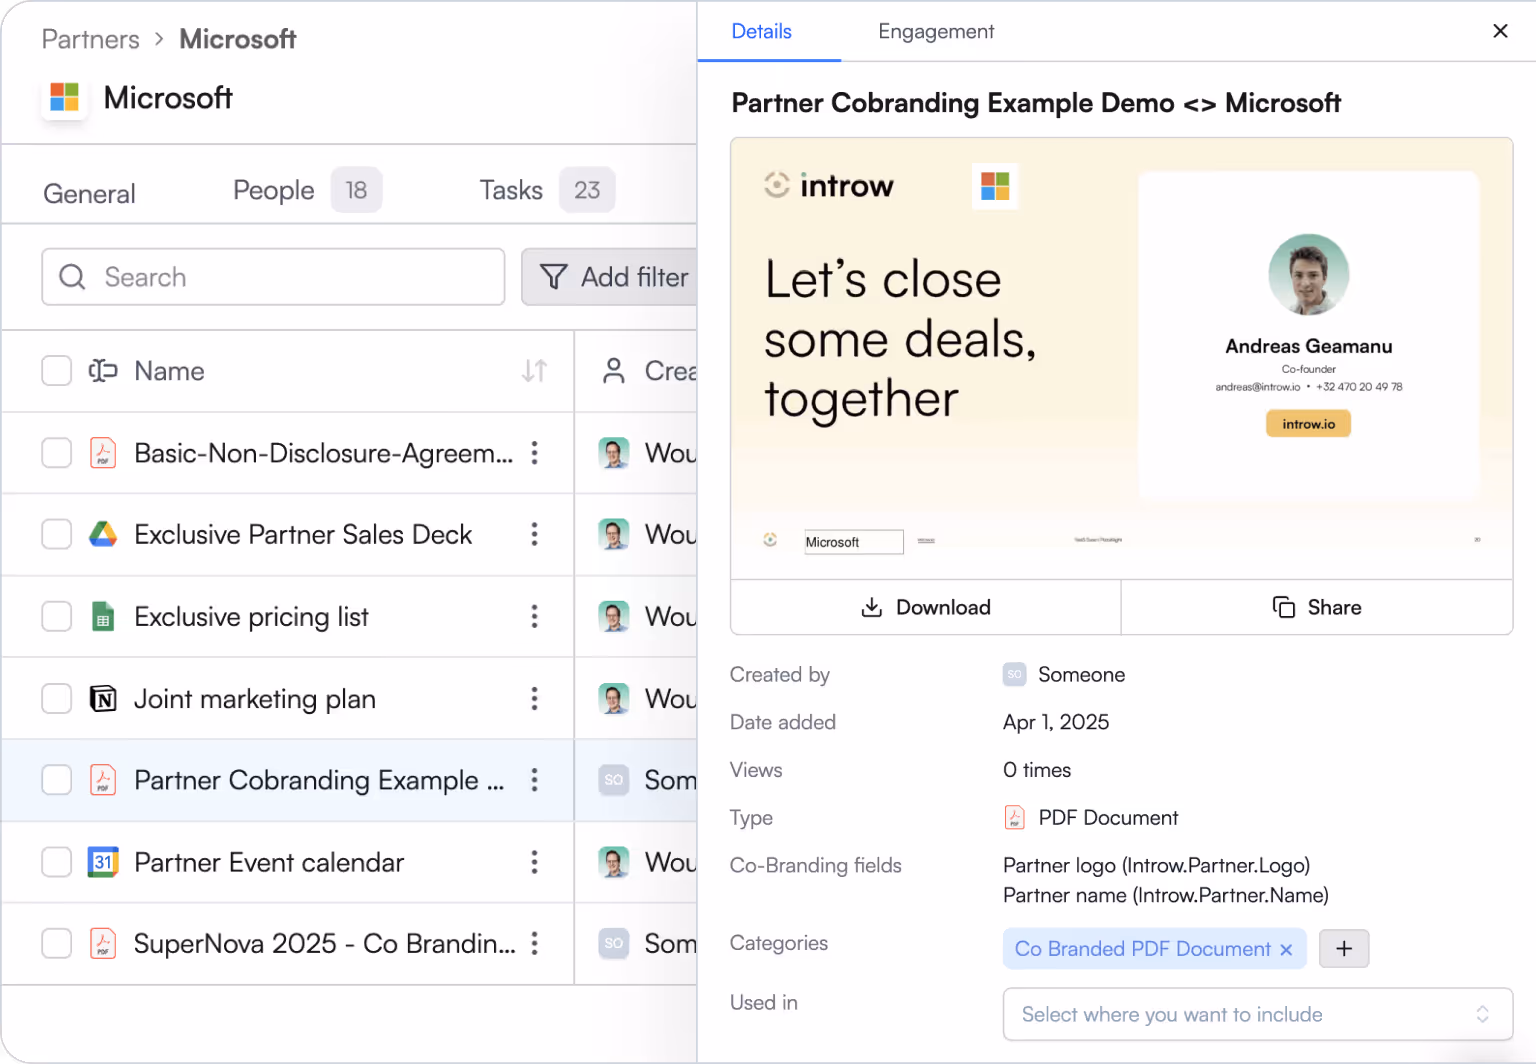Click the People count badge 18
The width and height of the screenshot is (1536, 1064).
[x=356, y=190]
